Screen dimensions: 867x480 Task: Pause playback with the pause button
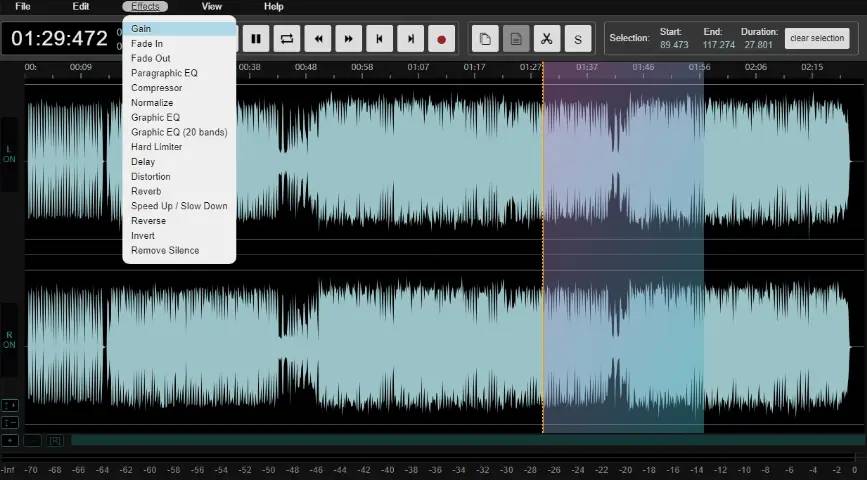[x=256, y=39]
